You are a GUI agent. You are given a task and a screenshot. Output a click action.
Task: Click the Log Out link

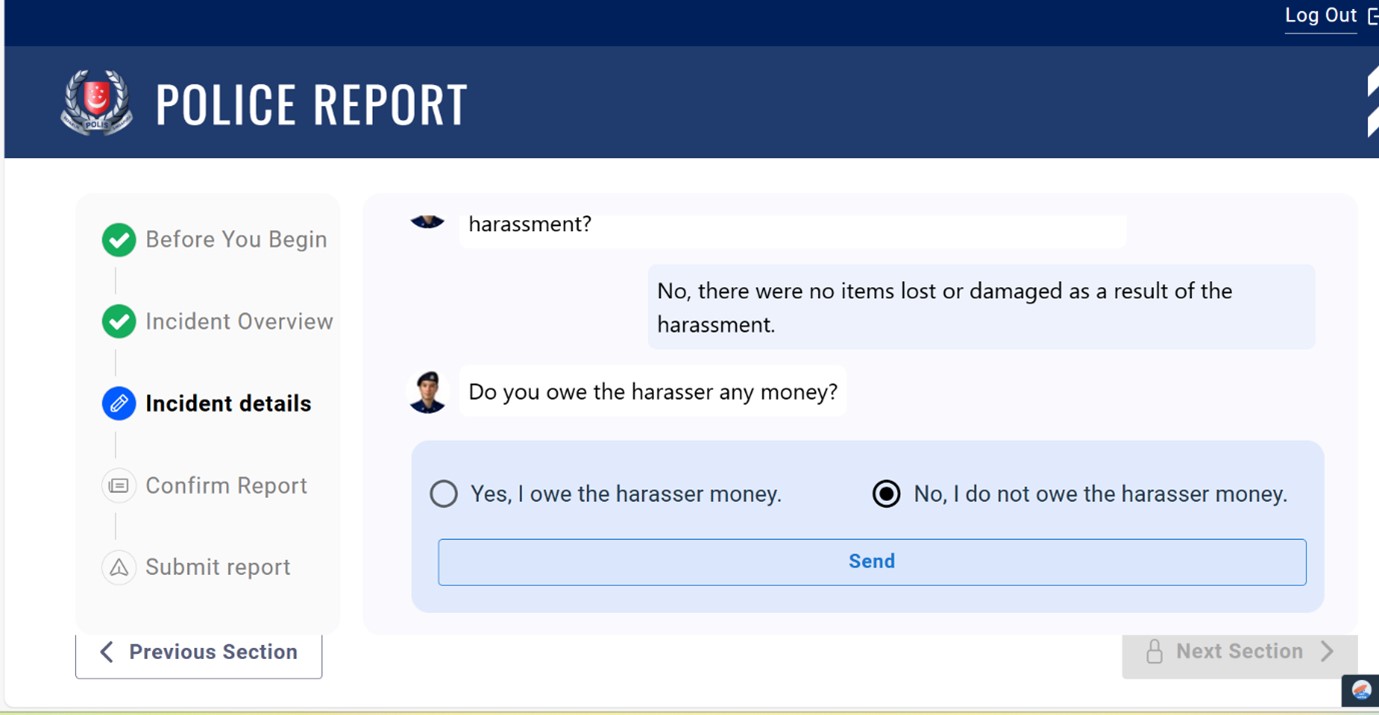(x=1319, y=15)
